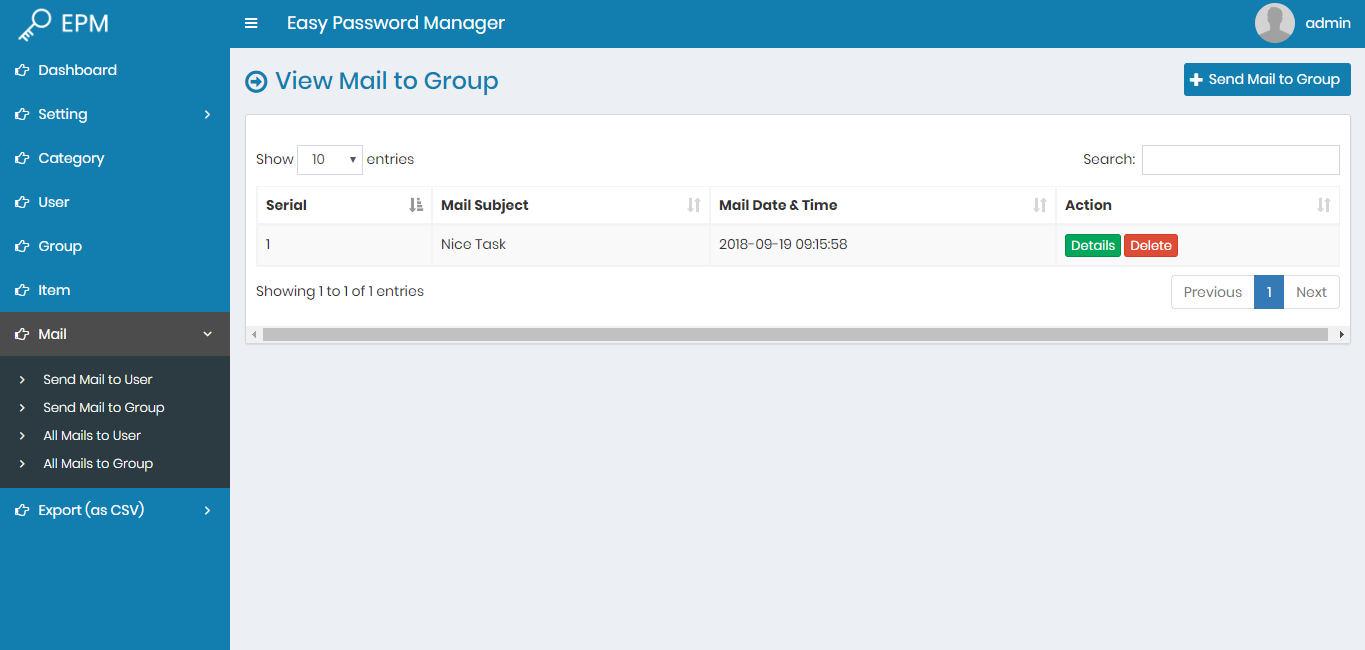Image resolution: width=1365 pixels, height=650 pixels.
Task: Expand the Setting menu chevron
Action: click(207, 114)
